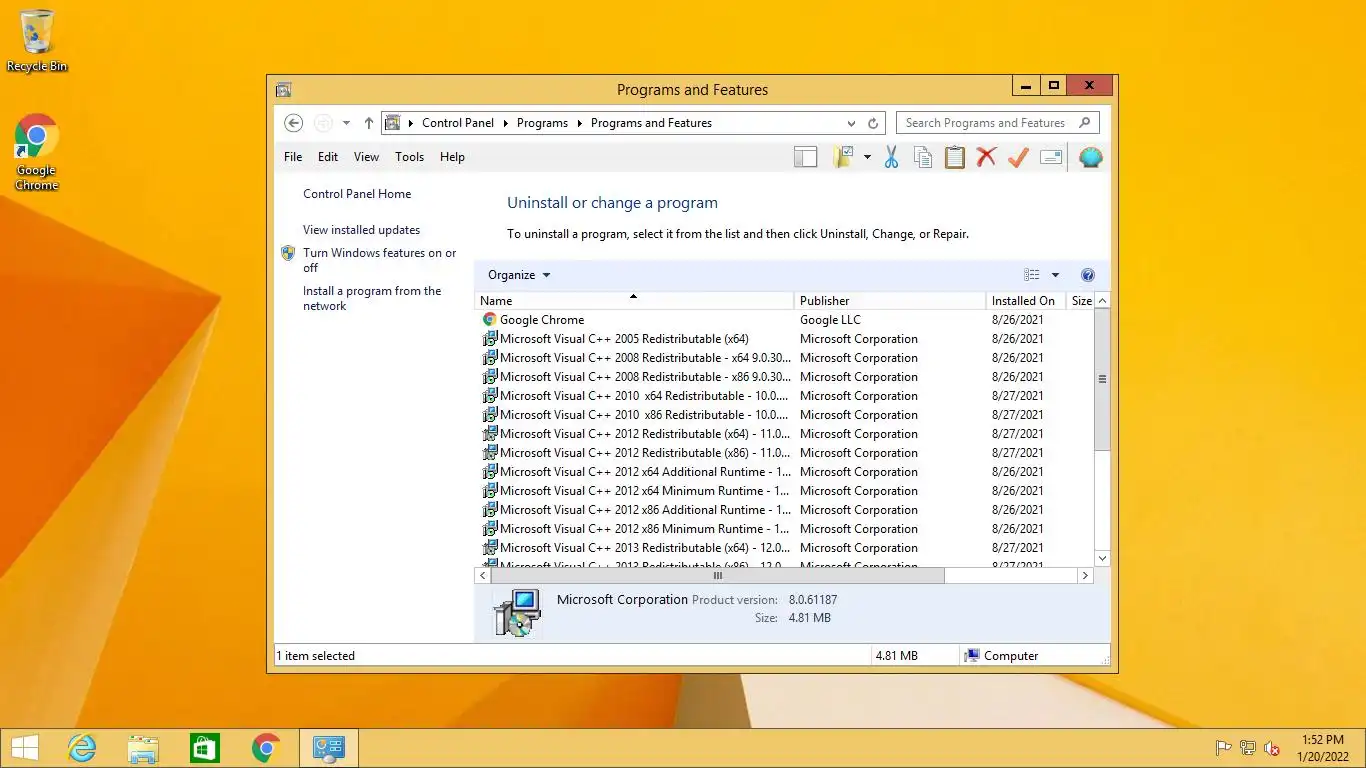Click the search magnifier icon
The height and width of the screenshot is (768, 1366).
click(1086, 122)
